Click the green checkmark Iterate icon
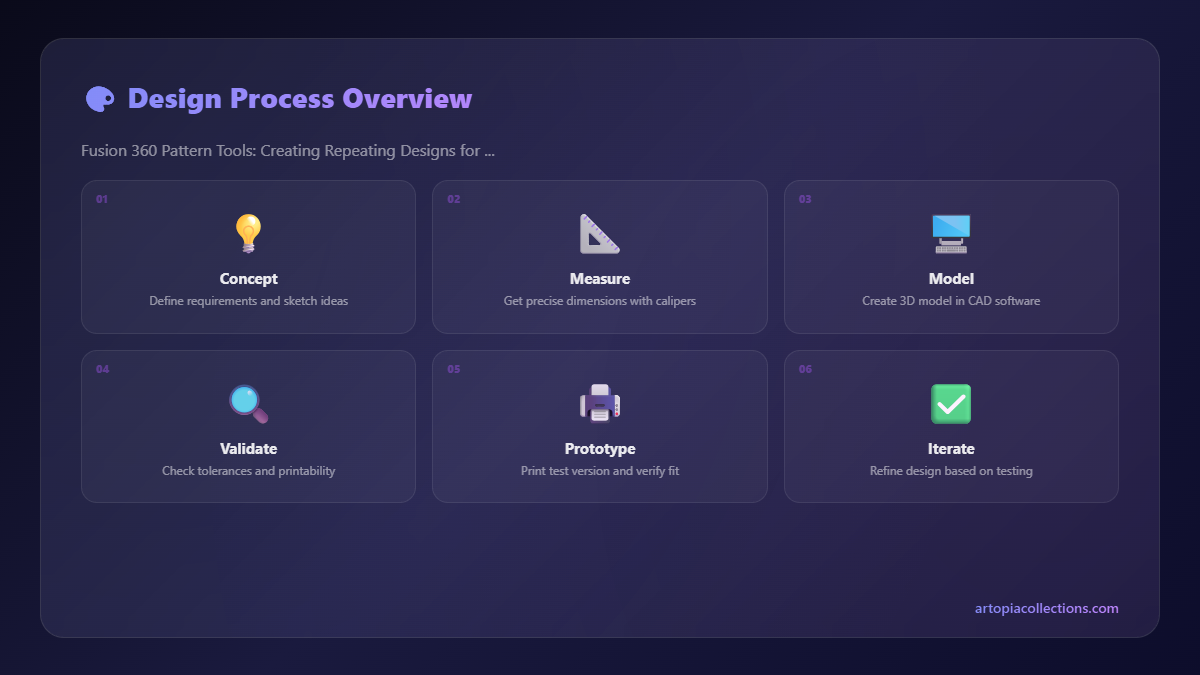Viewport: 1200px width, 675px height. [x=951, y=404]
